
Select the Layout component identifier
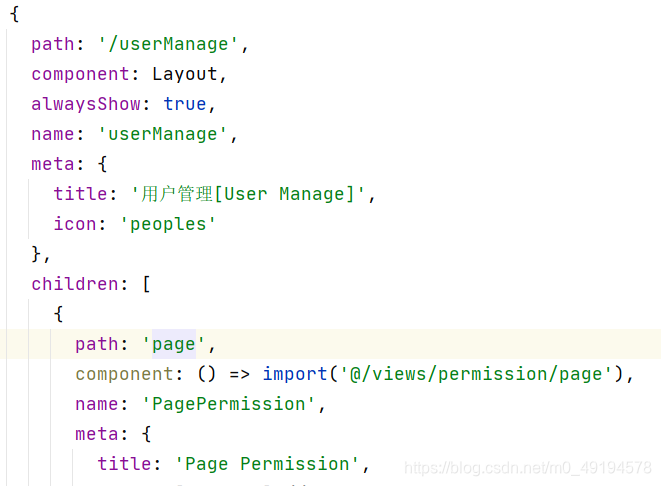185,74
